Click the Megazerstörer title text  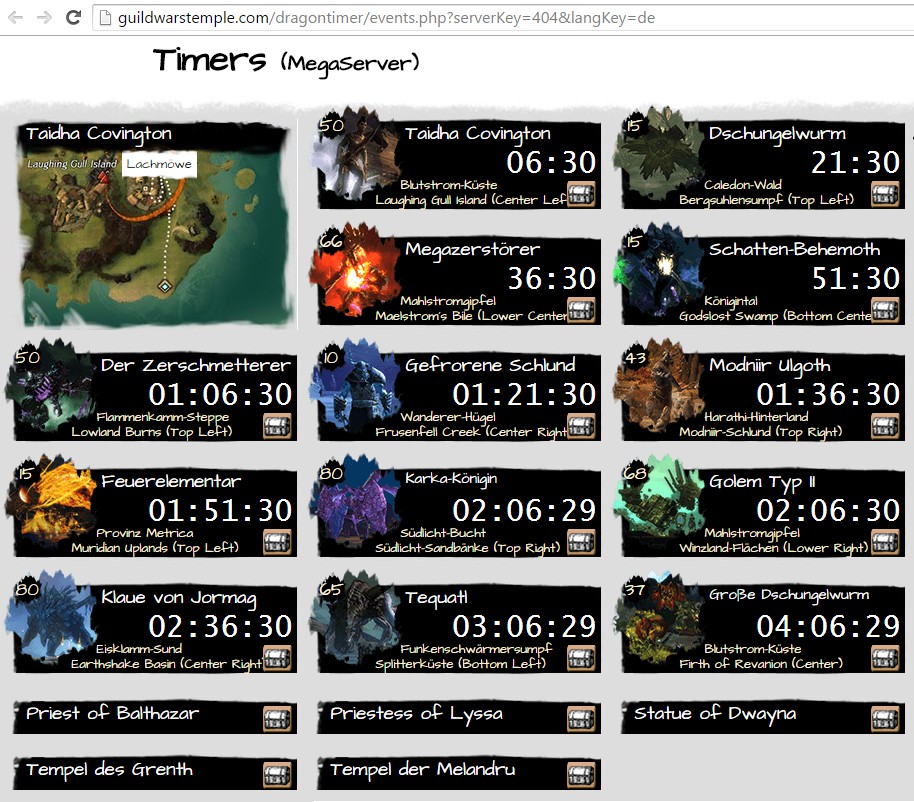point(472,249)
